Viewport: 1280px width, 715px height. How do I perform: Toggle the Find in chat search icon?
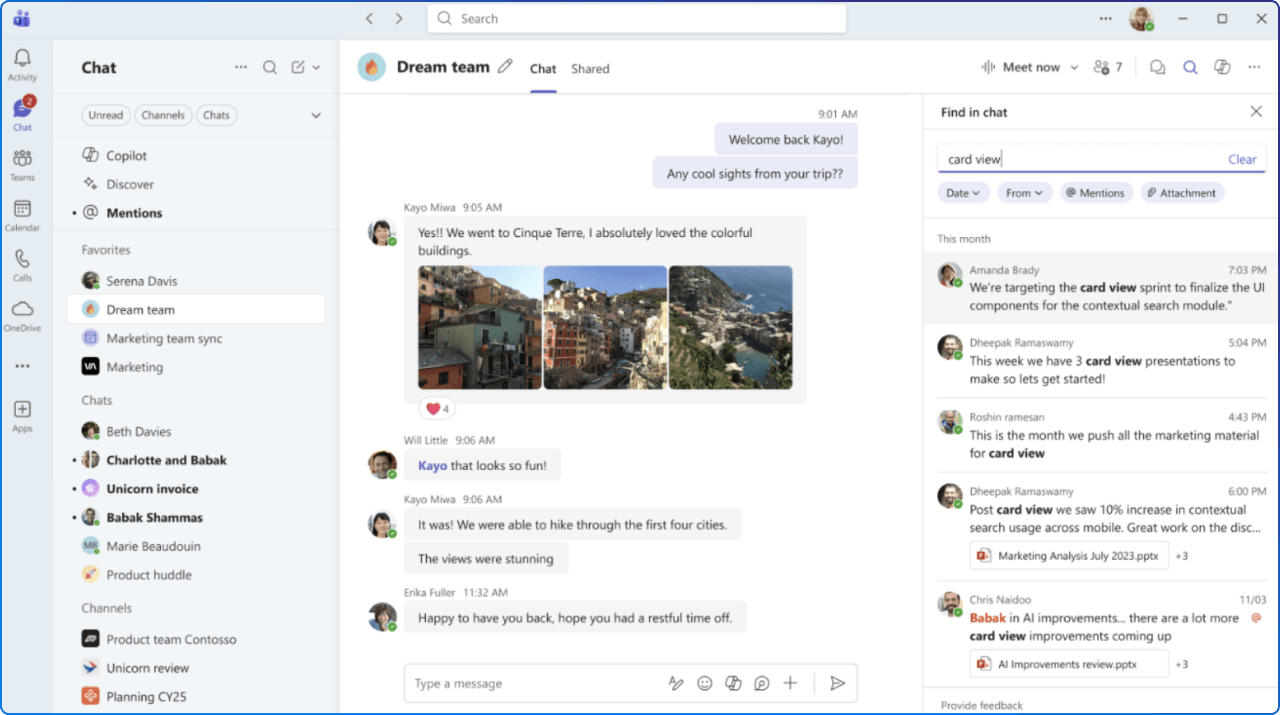coord(1190,67)
